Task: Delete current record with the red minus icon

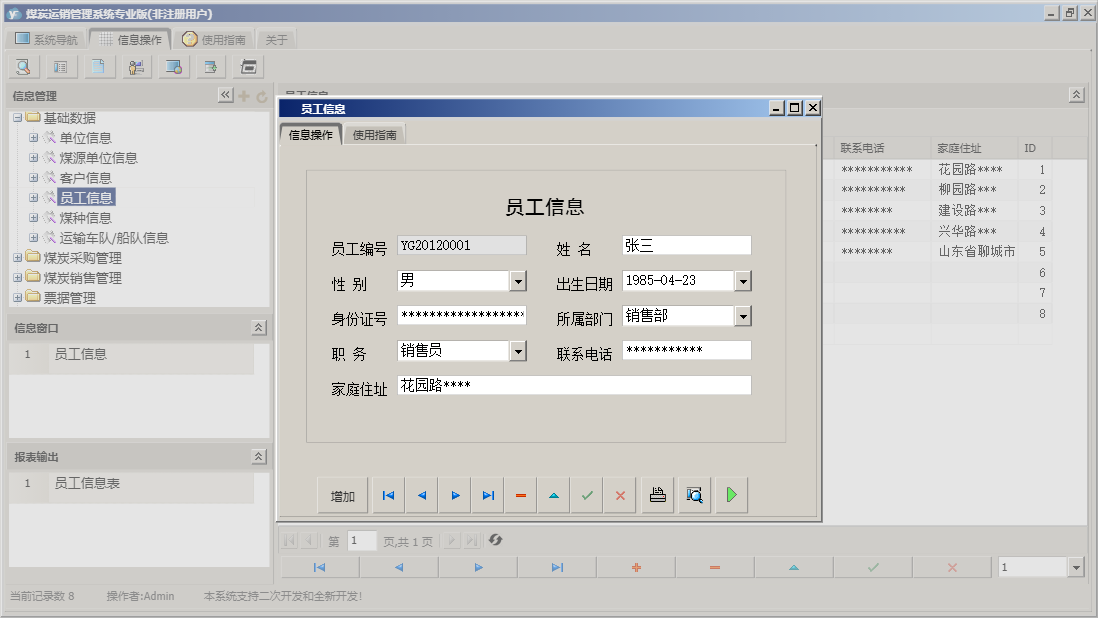Action: point(520,494)
